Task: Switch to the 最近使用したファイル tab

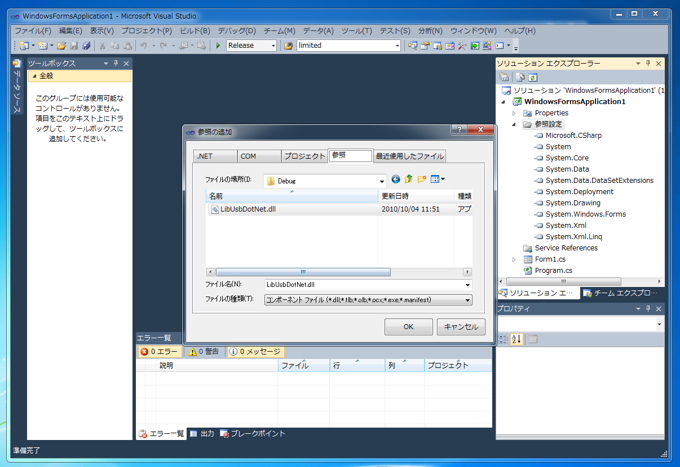Action: point(409,156)
